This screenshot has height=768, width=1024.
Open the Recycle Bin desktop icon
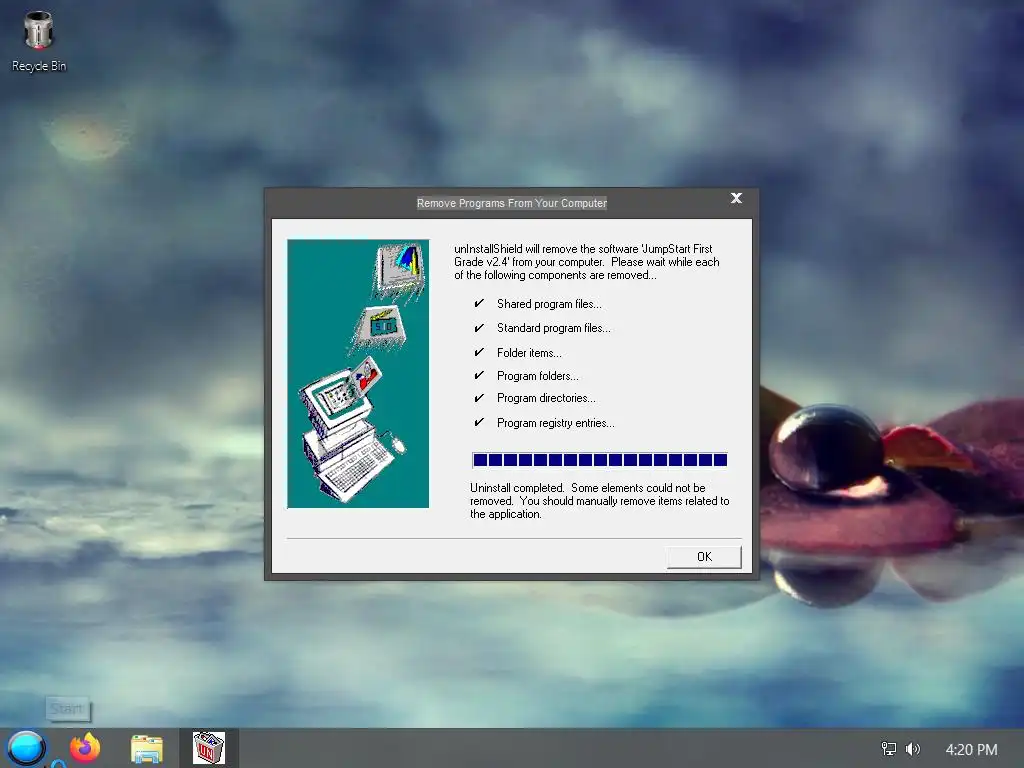39,41
